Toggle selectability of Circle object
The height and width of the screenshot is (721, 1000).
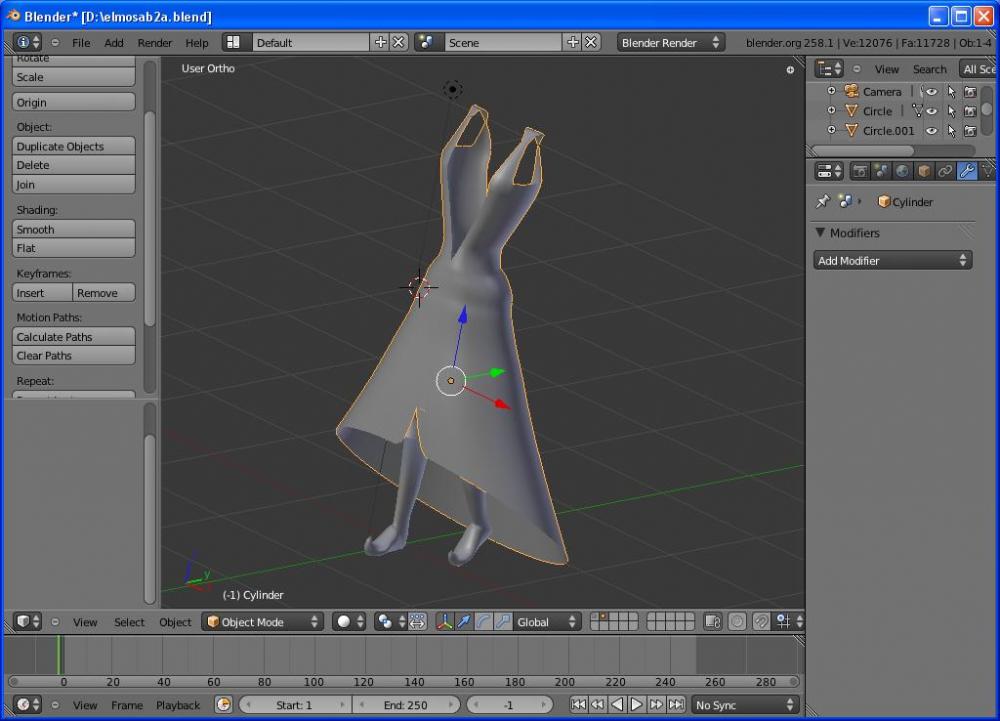pos(951,111)
